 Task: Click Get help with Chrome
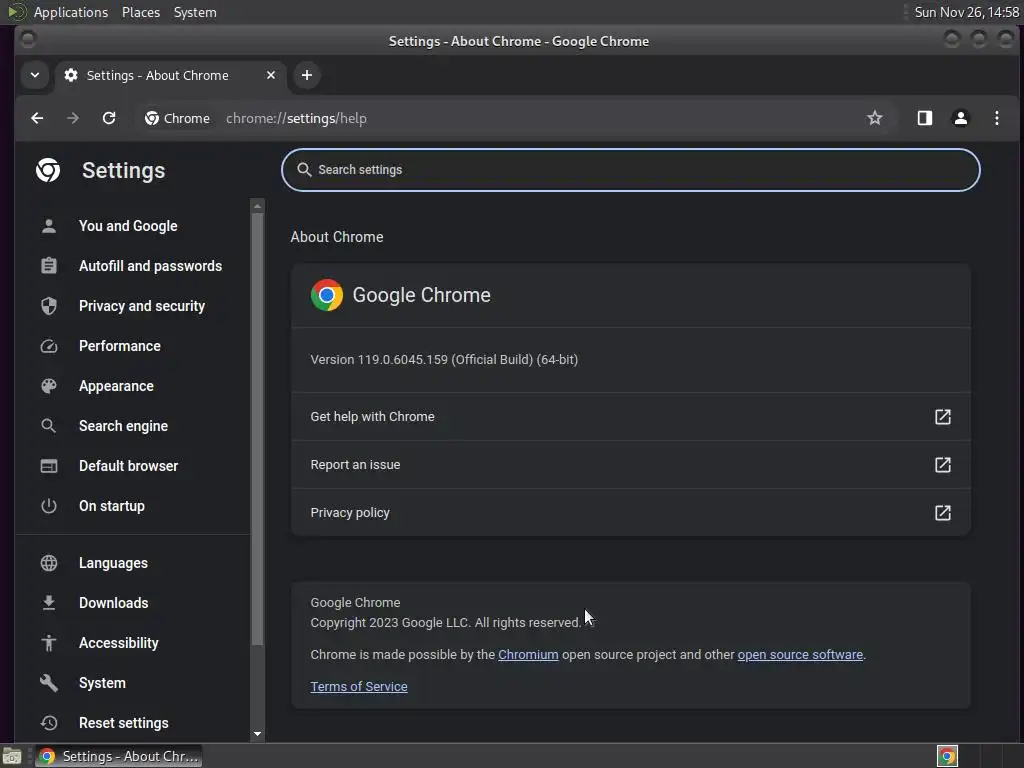coord(631,417)
